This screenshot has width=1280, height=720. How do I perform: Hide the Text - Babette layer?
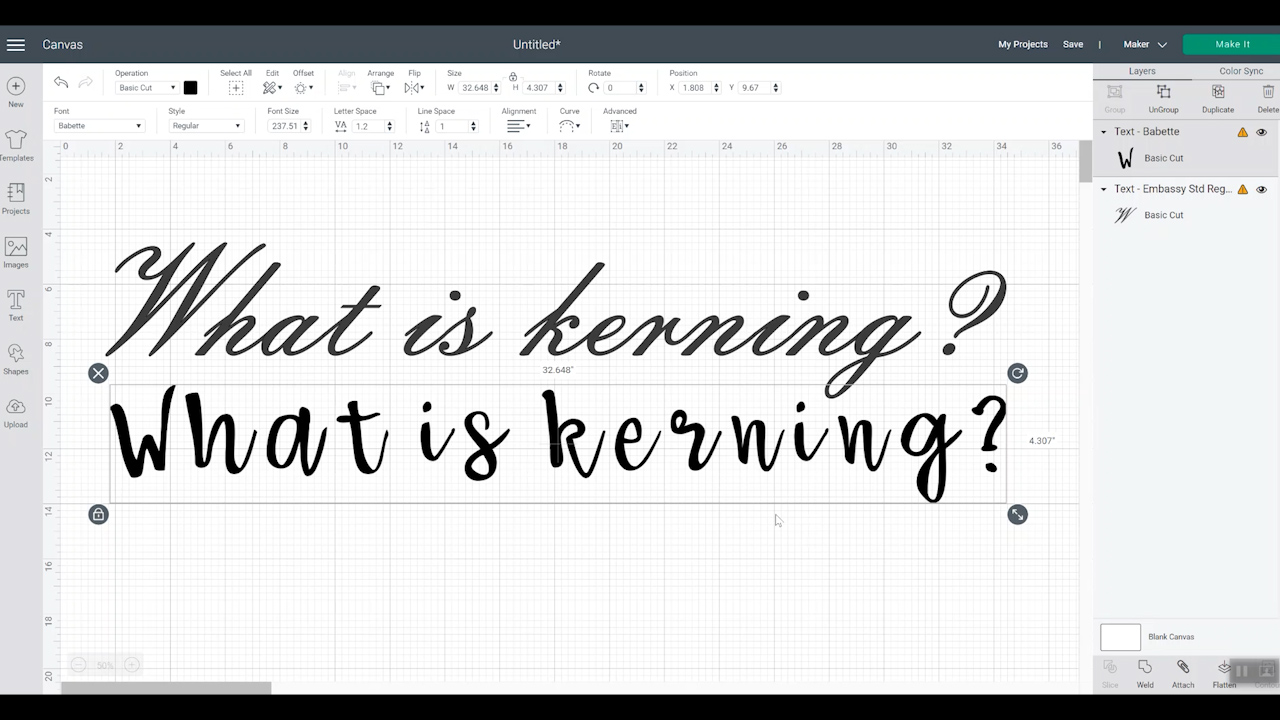(1261, 132)
